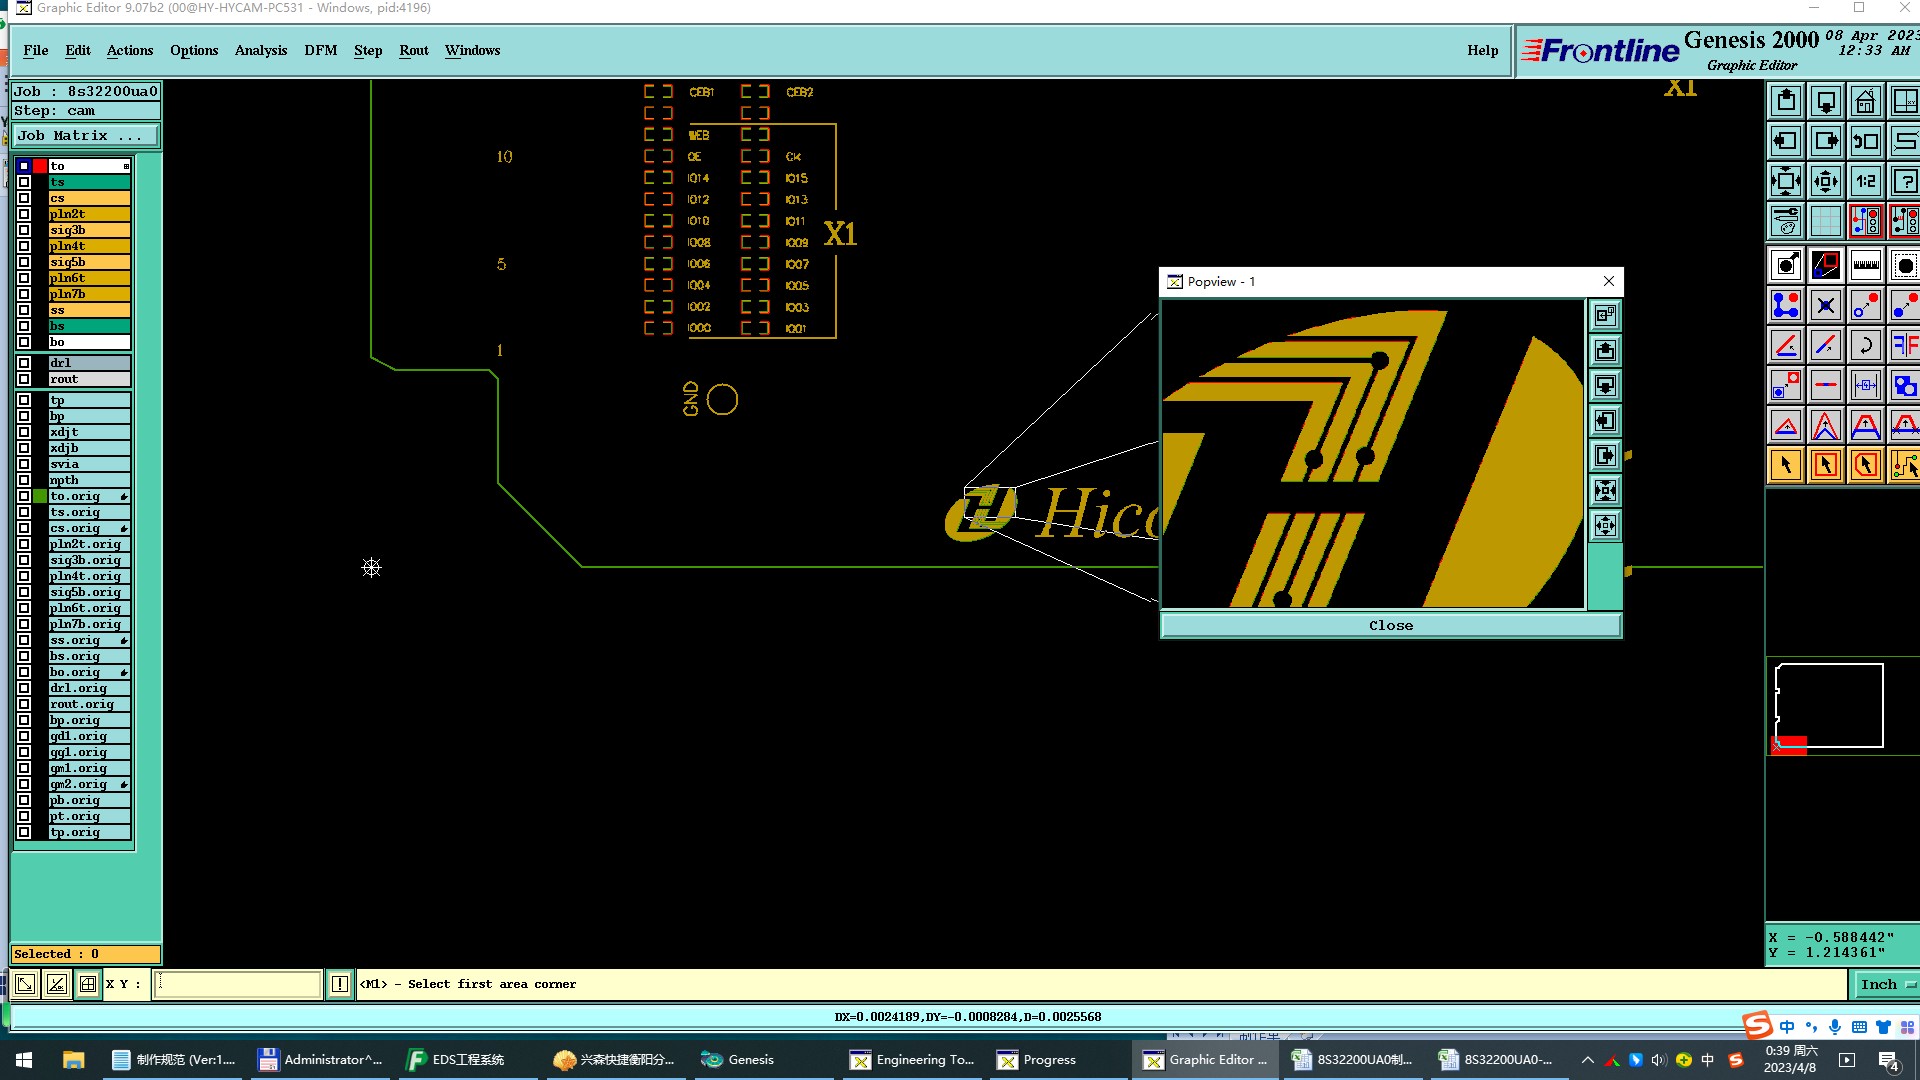The image size is (1920, 1080).
Task: Click the curved rotate arrow icon
Action: [x=1866, y=345]
